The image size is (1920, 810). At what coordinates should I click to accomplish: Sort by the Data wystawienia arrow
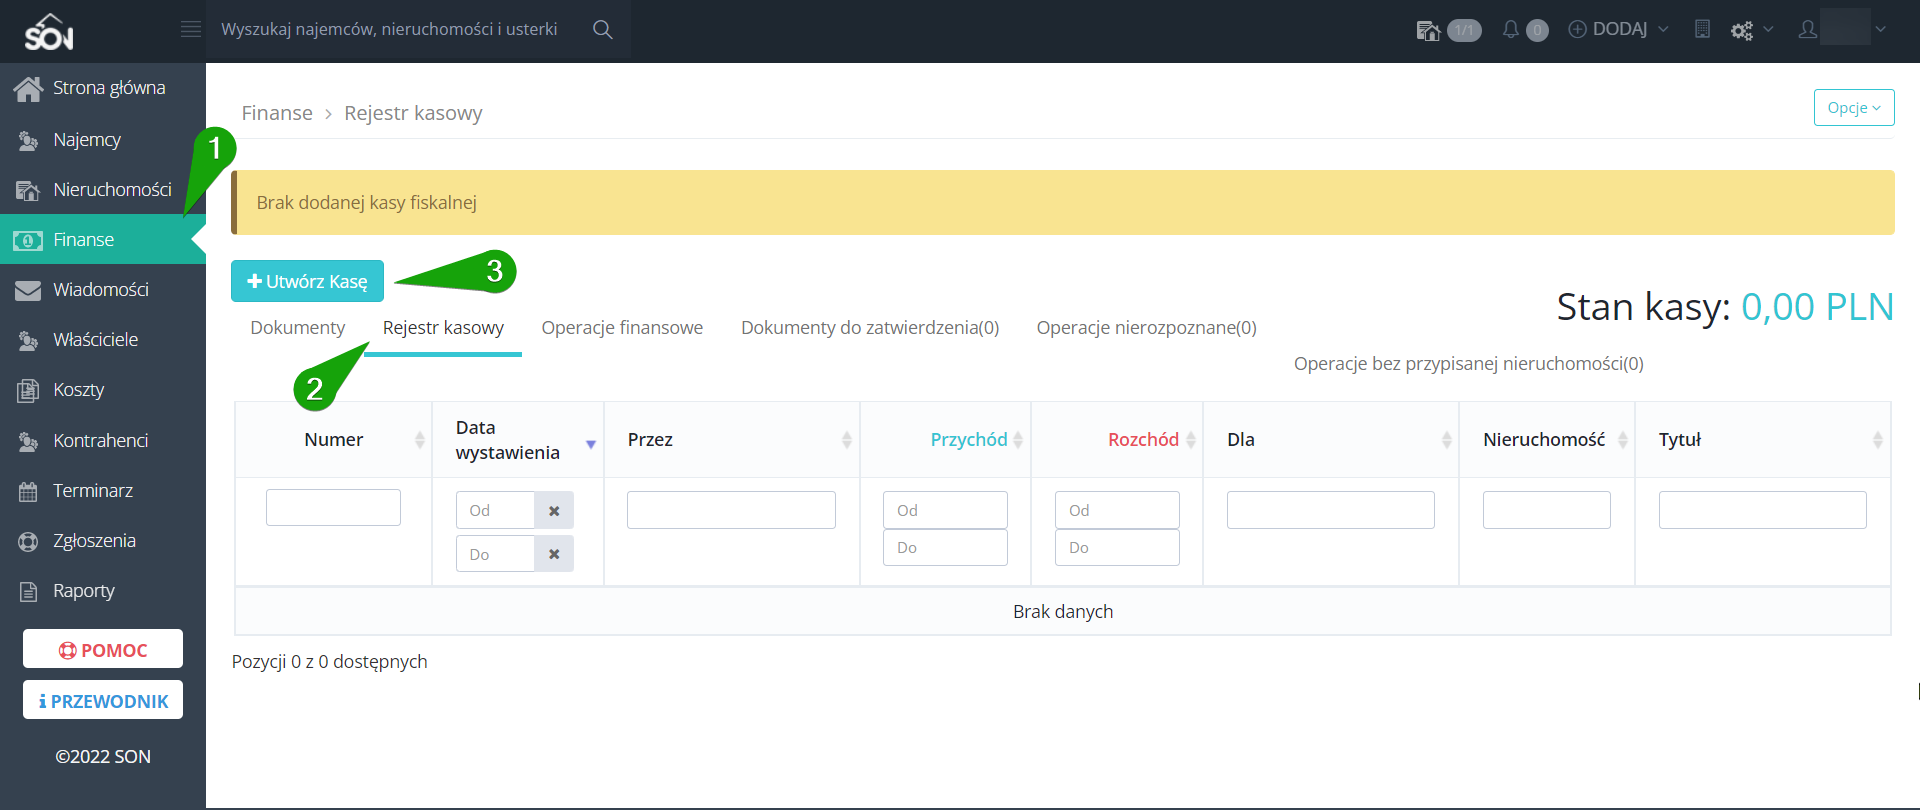point(591,444)
